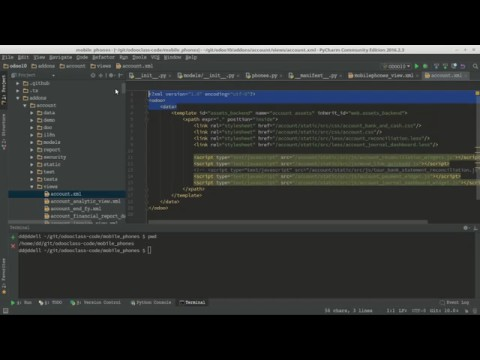The width and height of the screenshot is (480, 360).
Task: Expand the models folder in project tree
Action: [x=32, y=142]
